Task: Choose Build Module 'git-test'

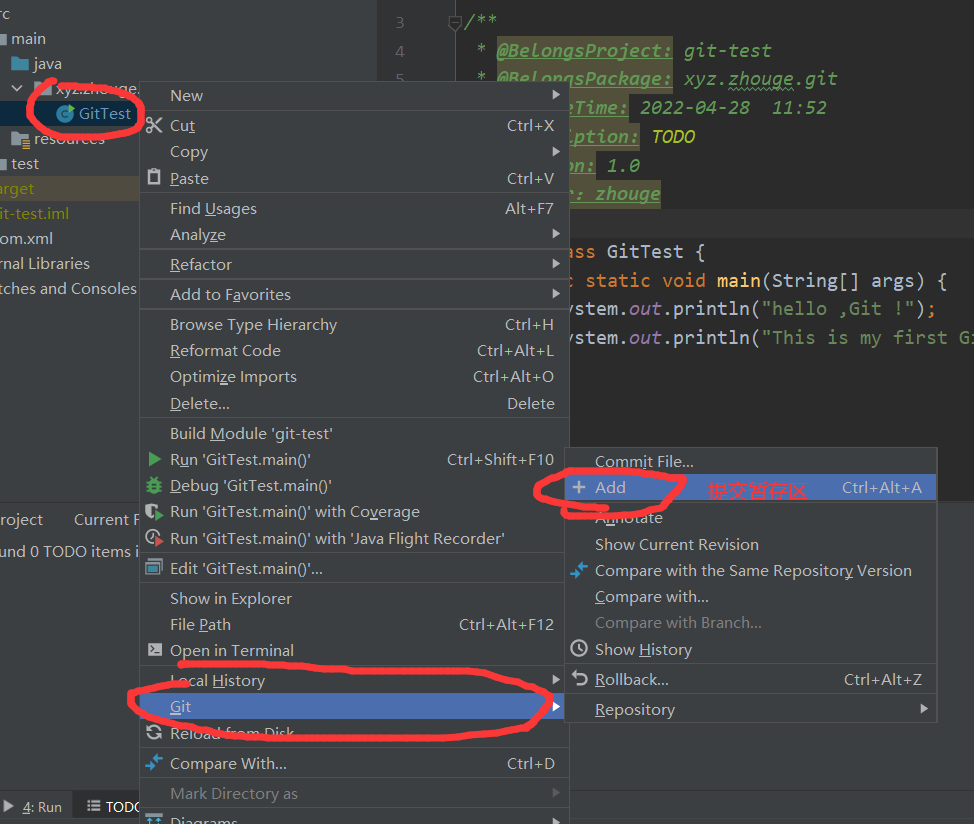Action: point(354,433)
